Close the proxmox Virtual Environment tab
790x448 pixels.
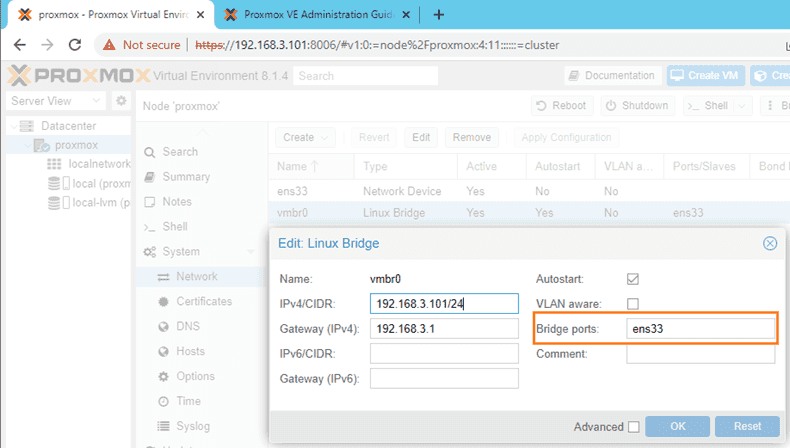pyautogui.click(x=200, y=15)
